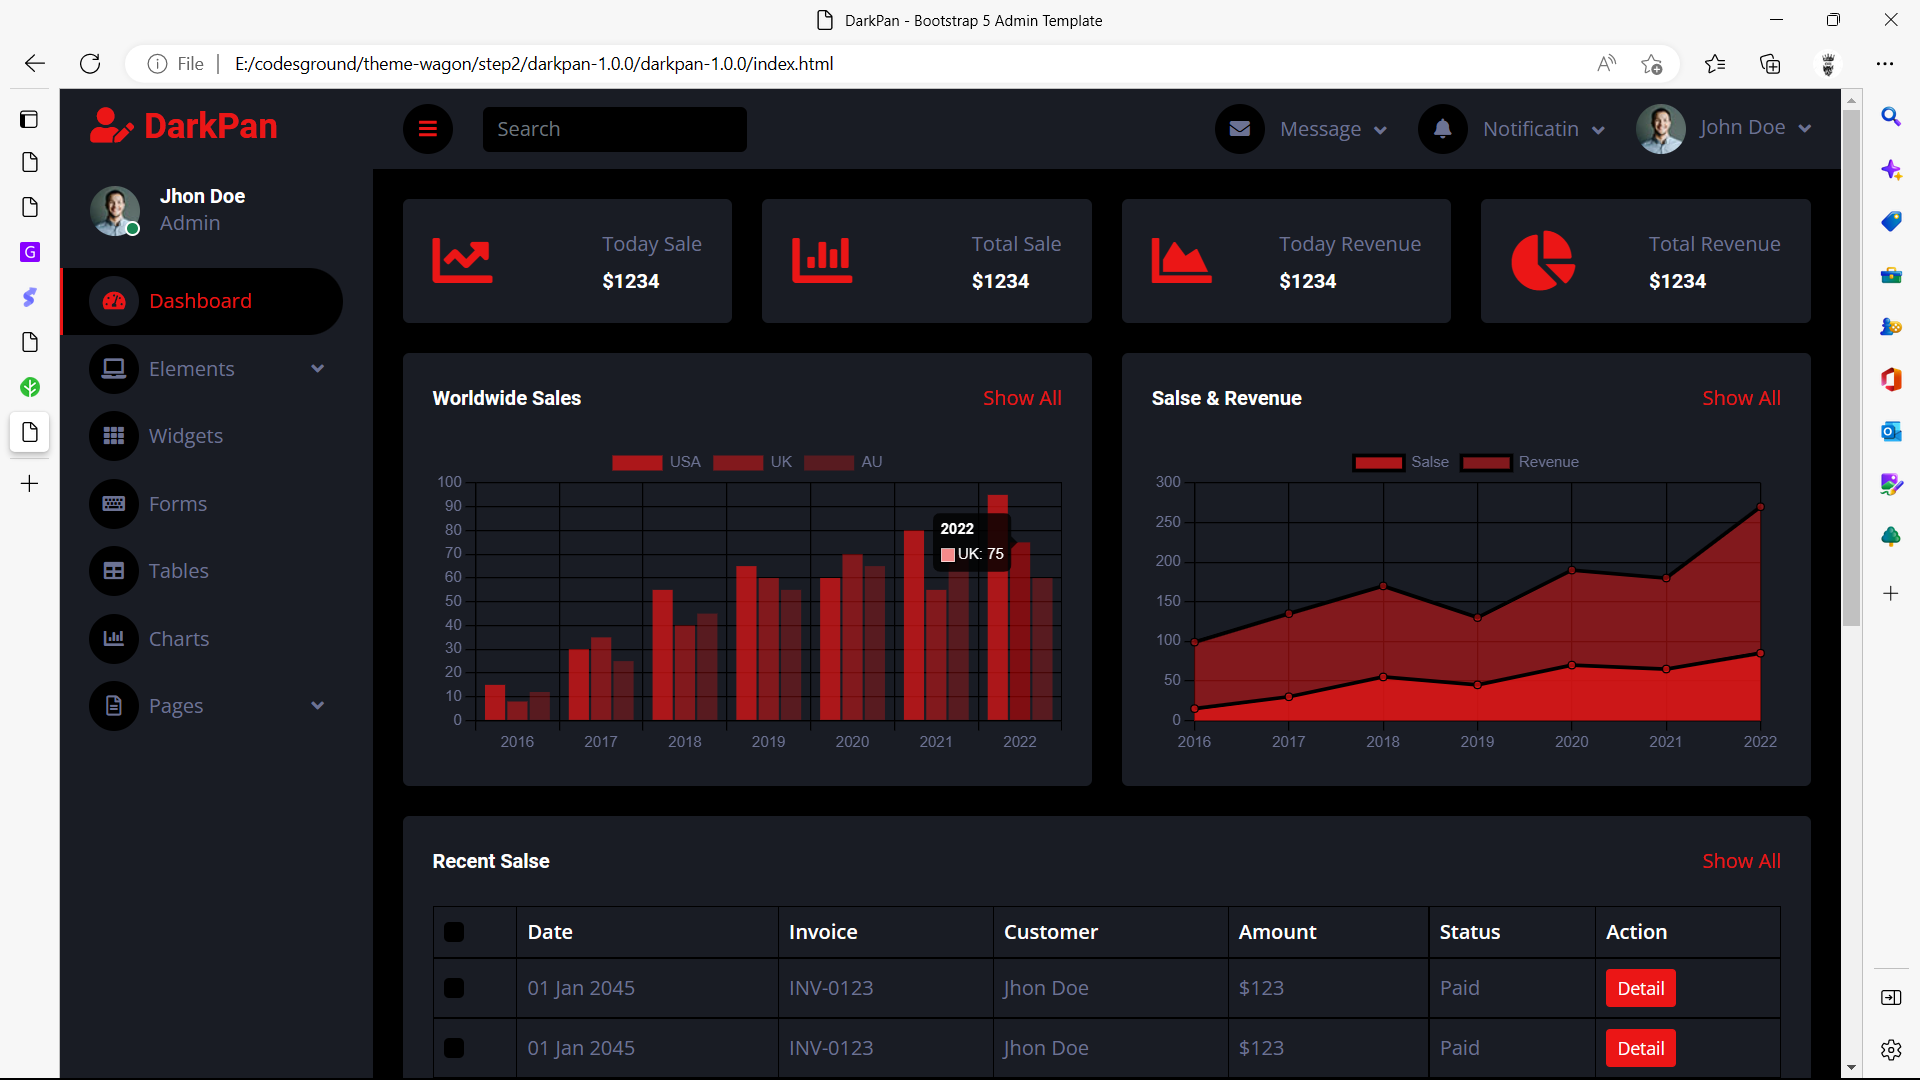The height and width of the screenshot is (1080, 1920).
Task: Click the Search input field
Action: pyautogui.click(x=614, y=129)
